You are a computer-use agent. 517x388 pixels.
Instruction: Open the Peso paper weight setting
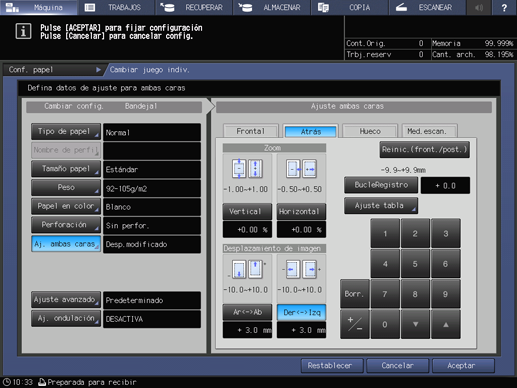(66, 187)
